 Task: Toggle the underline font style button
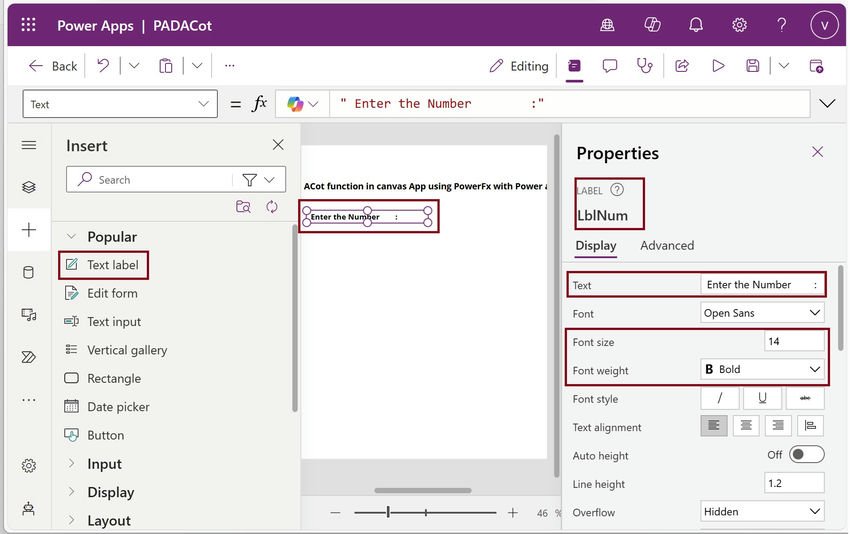[x=762, y=398]
